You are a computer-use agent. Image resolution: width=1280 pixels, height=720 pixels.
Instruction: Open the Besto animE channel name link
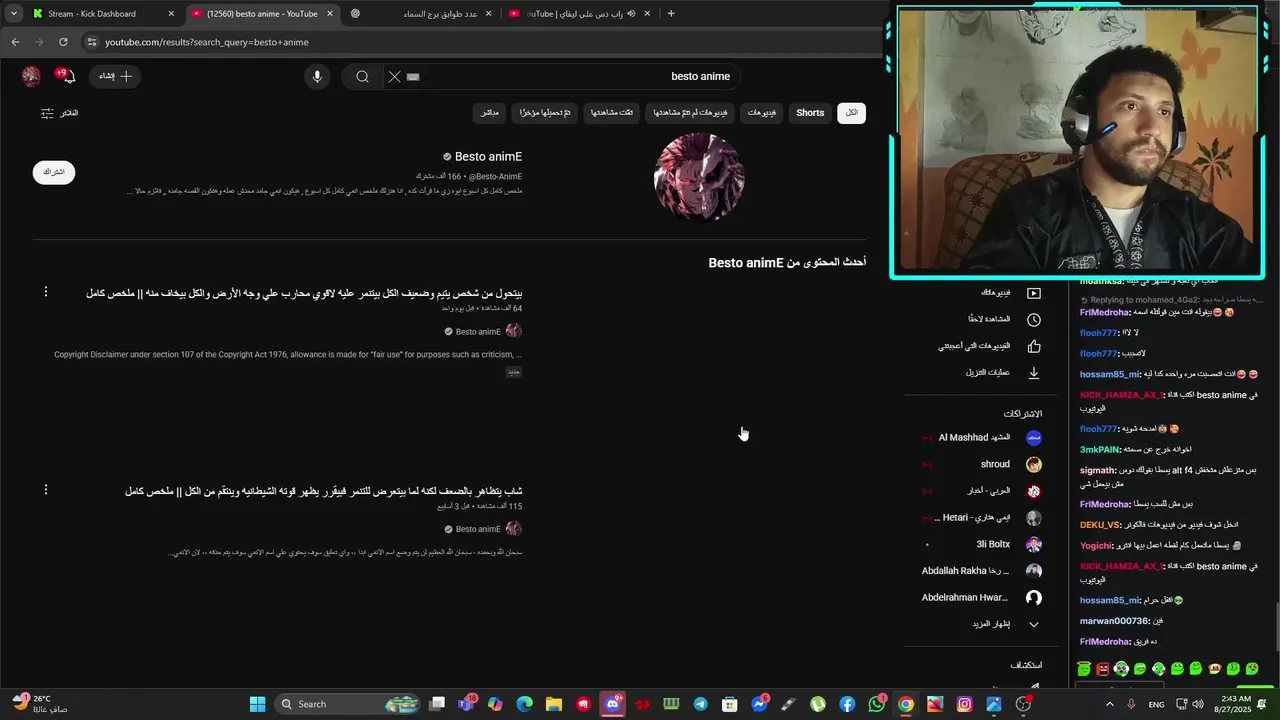(x=489, y=157)
